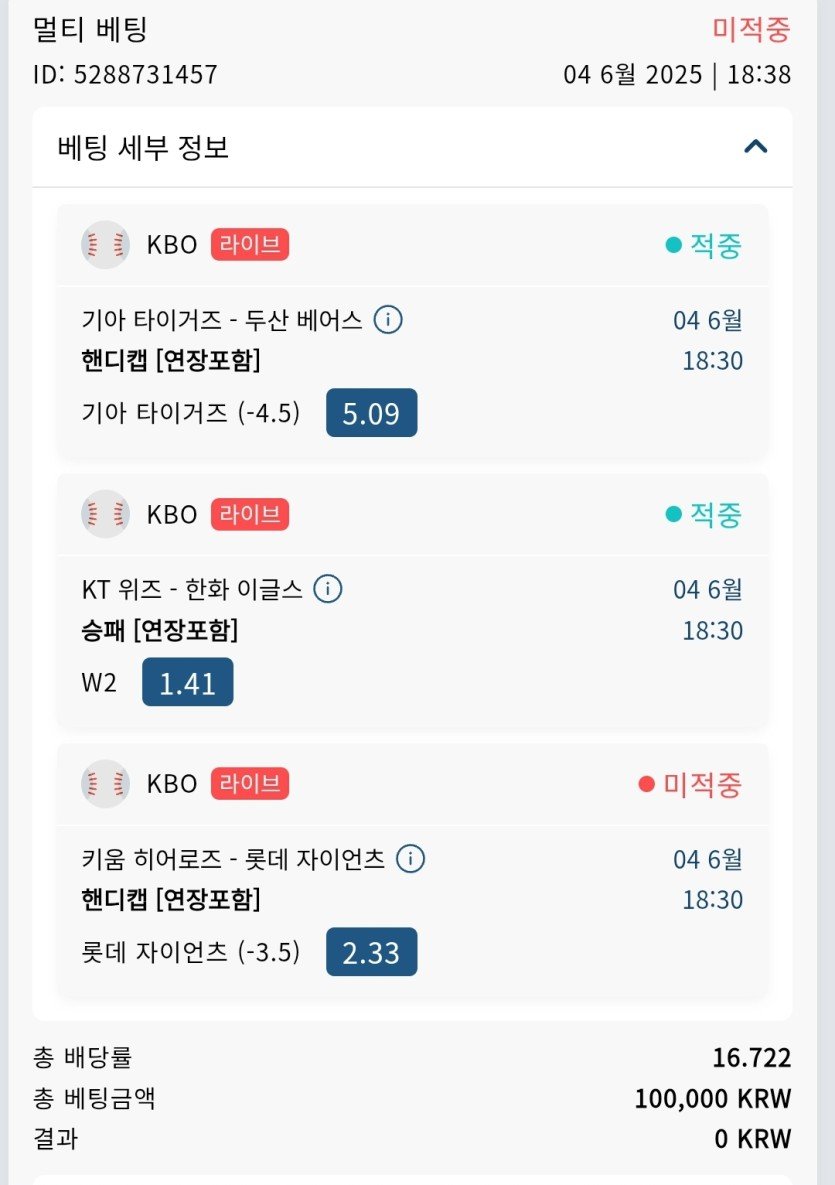Viewport: 835px width, 1185px height.
Task: Click the 미적중 status of the 키움 히어로즈 bet
Action: pos(691,784)
